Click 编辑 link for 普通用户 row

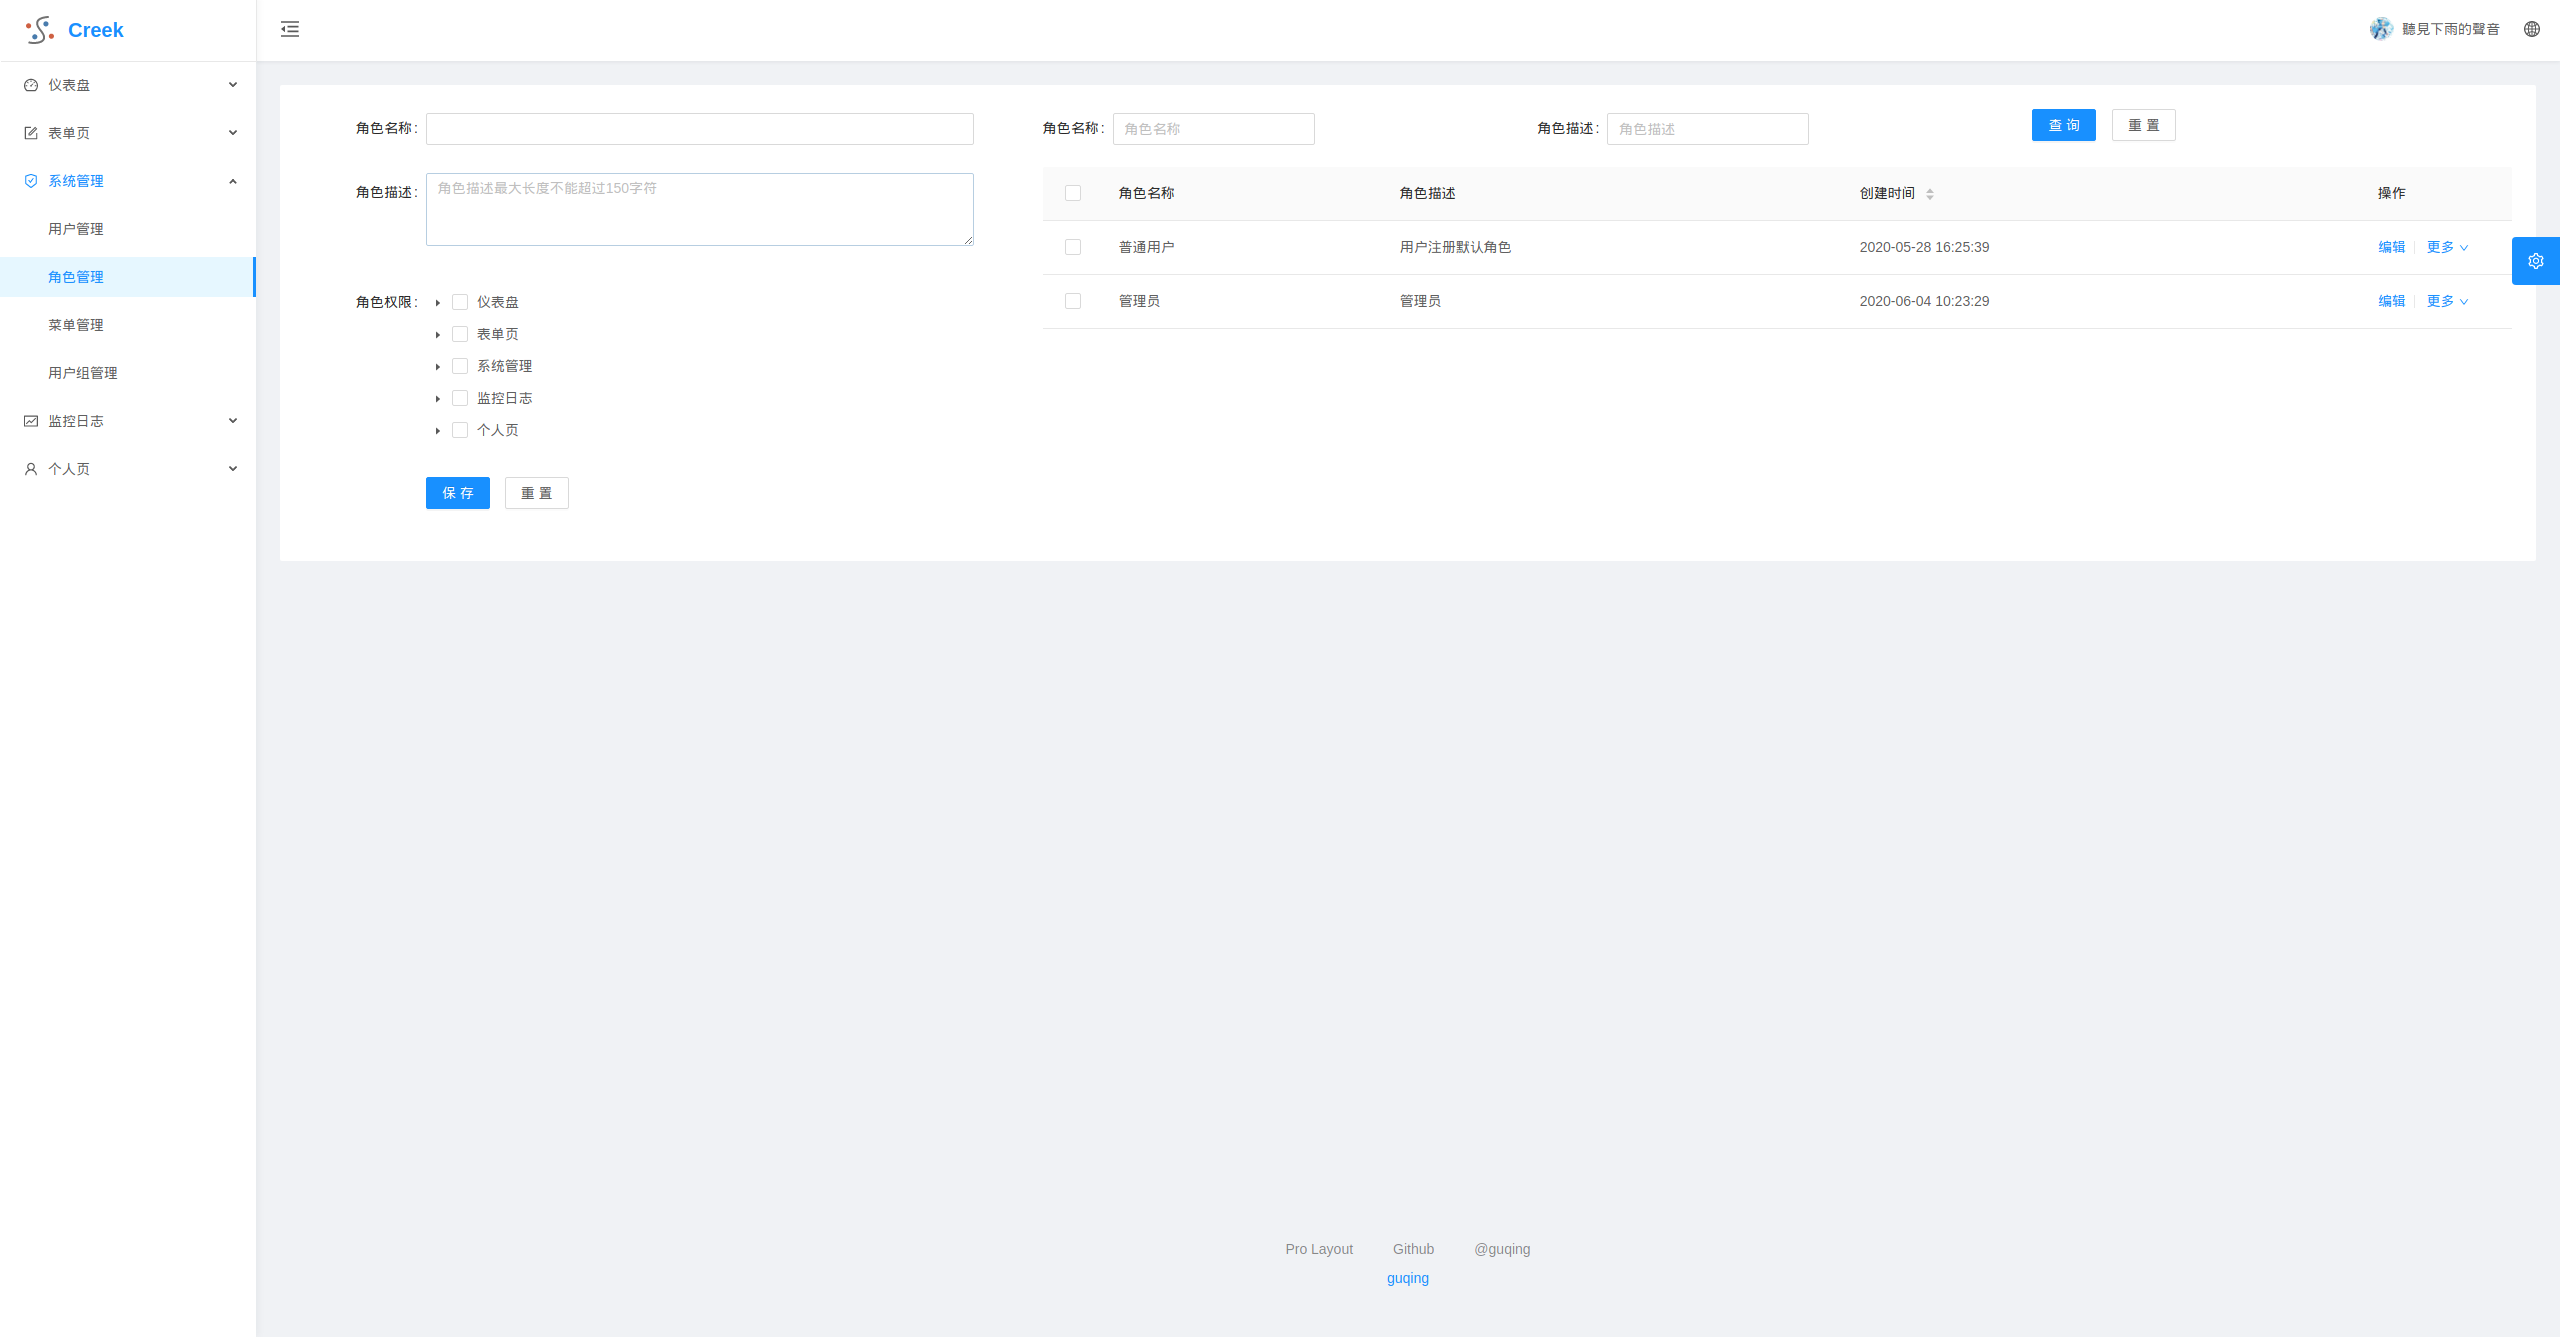tap(2391, 247)
